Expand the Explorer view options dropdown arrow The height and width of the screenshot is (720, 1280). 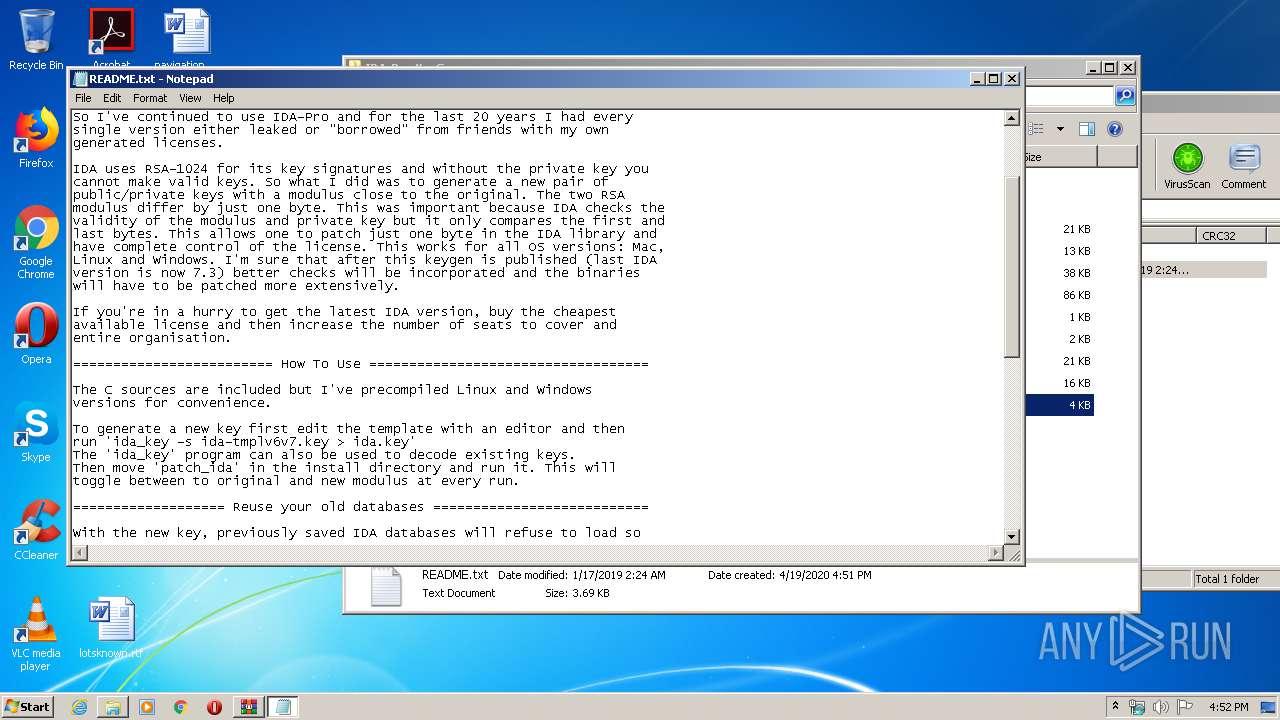click(1060, 129)
